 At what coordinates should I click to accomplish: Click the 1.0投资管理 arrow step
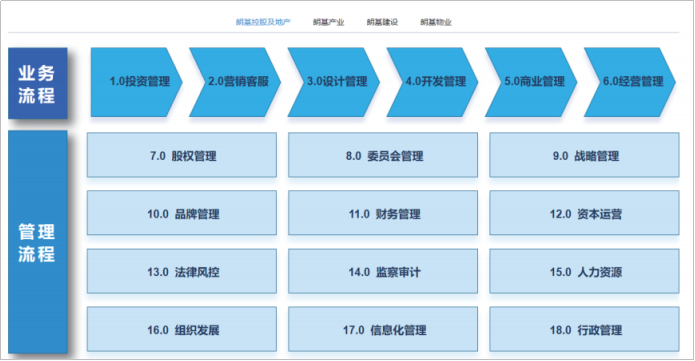pos(137,82)
